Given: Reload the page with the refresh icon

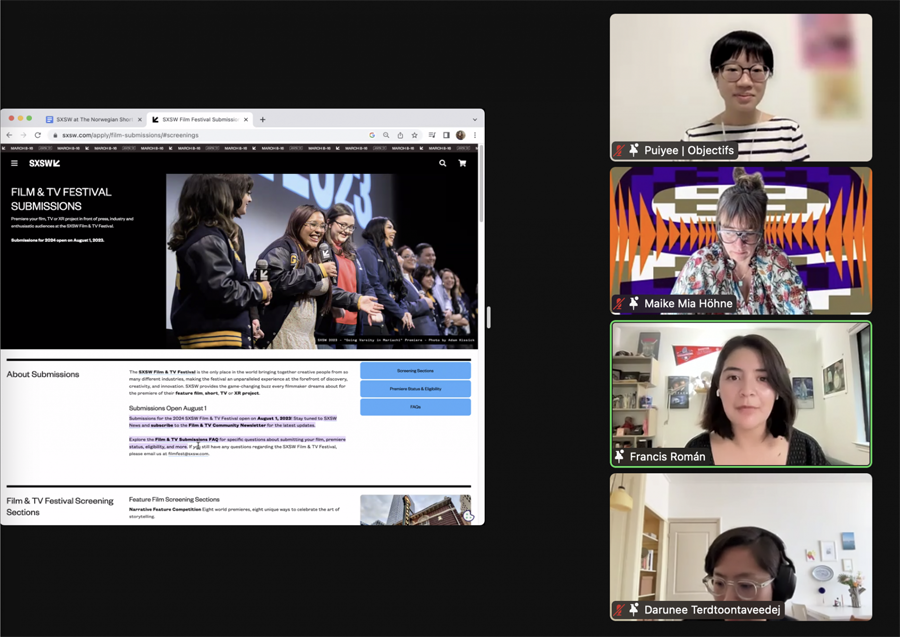Looking at the screenshot, I should 38,135.
